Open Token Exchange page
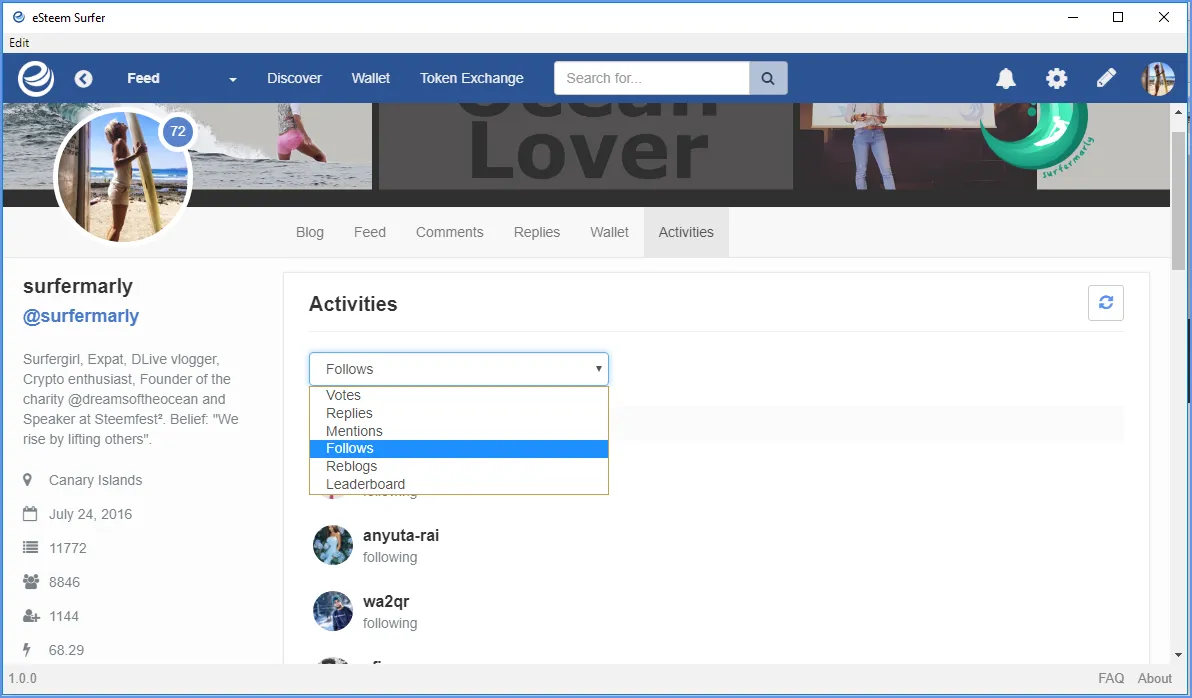 471,78
